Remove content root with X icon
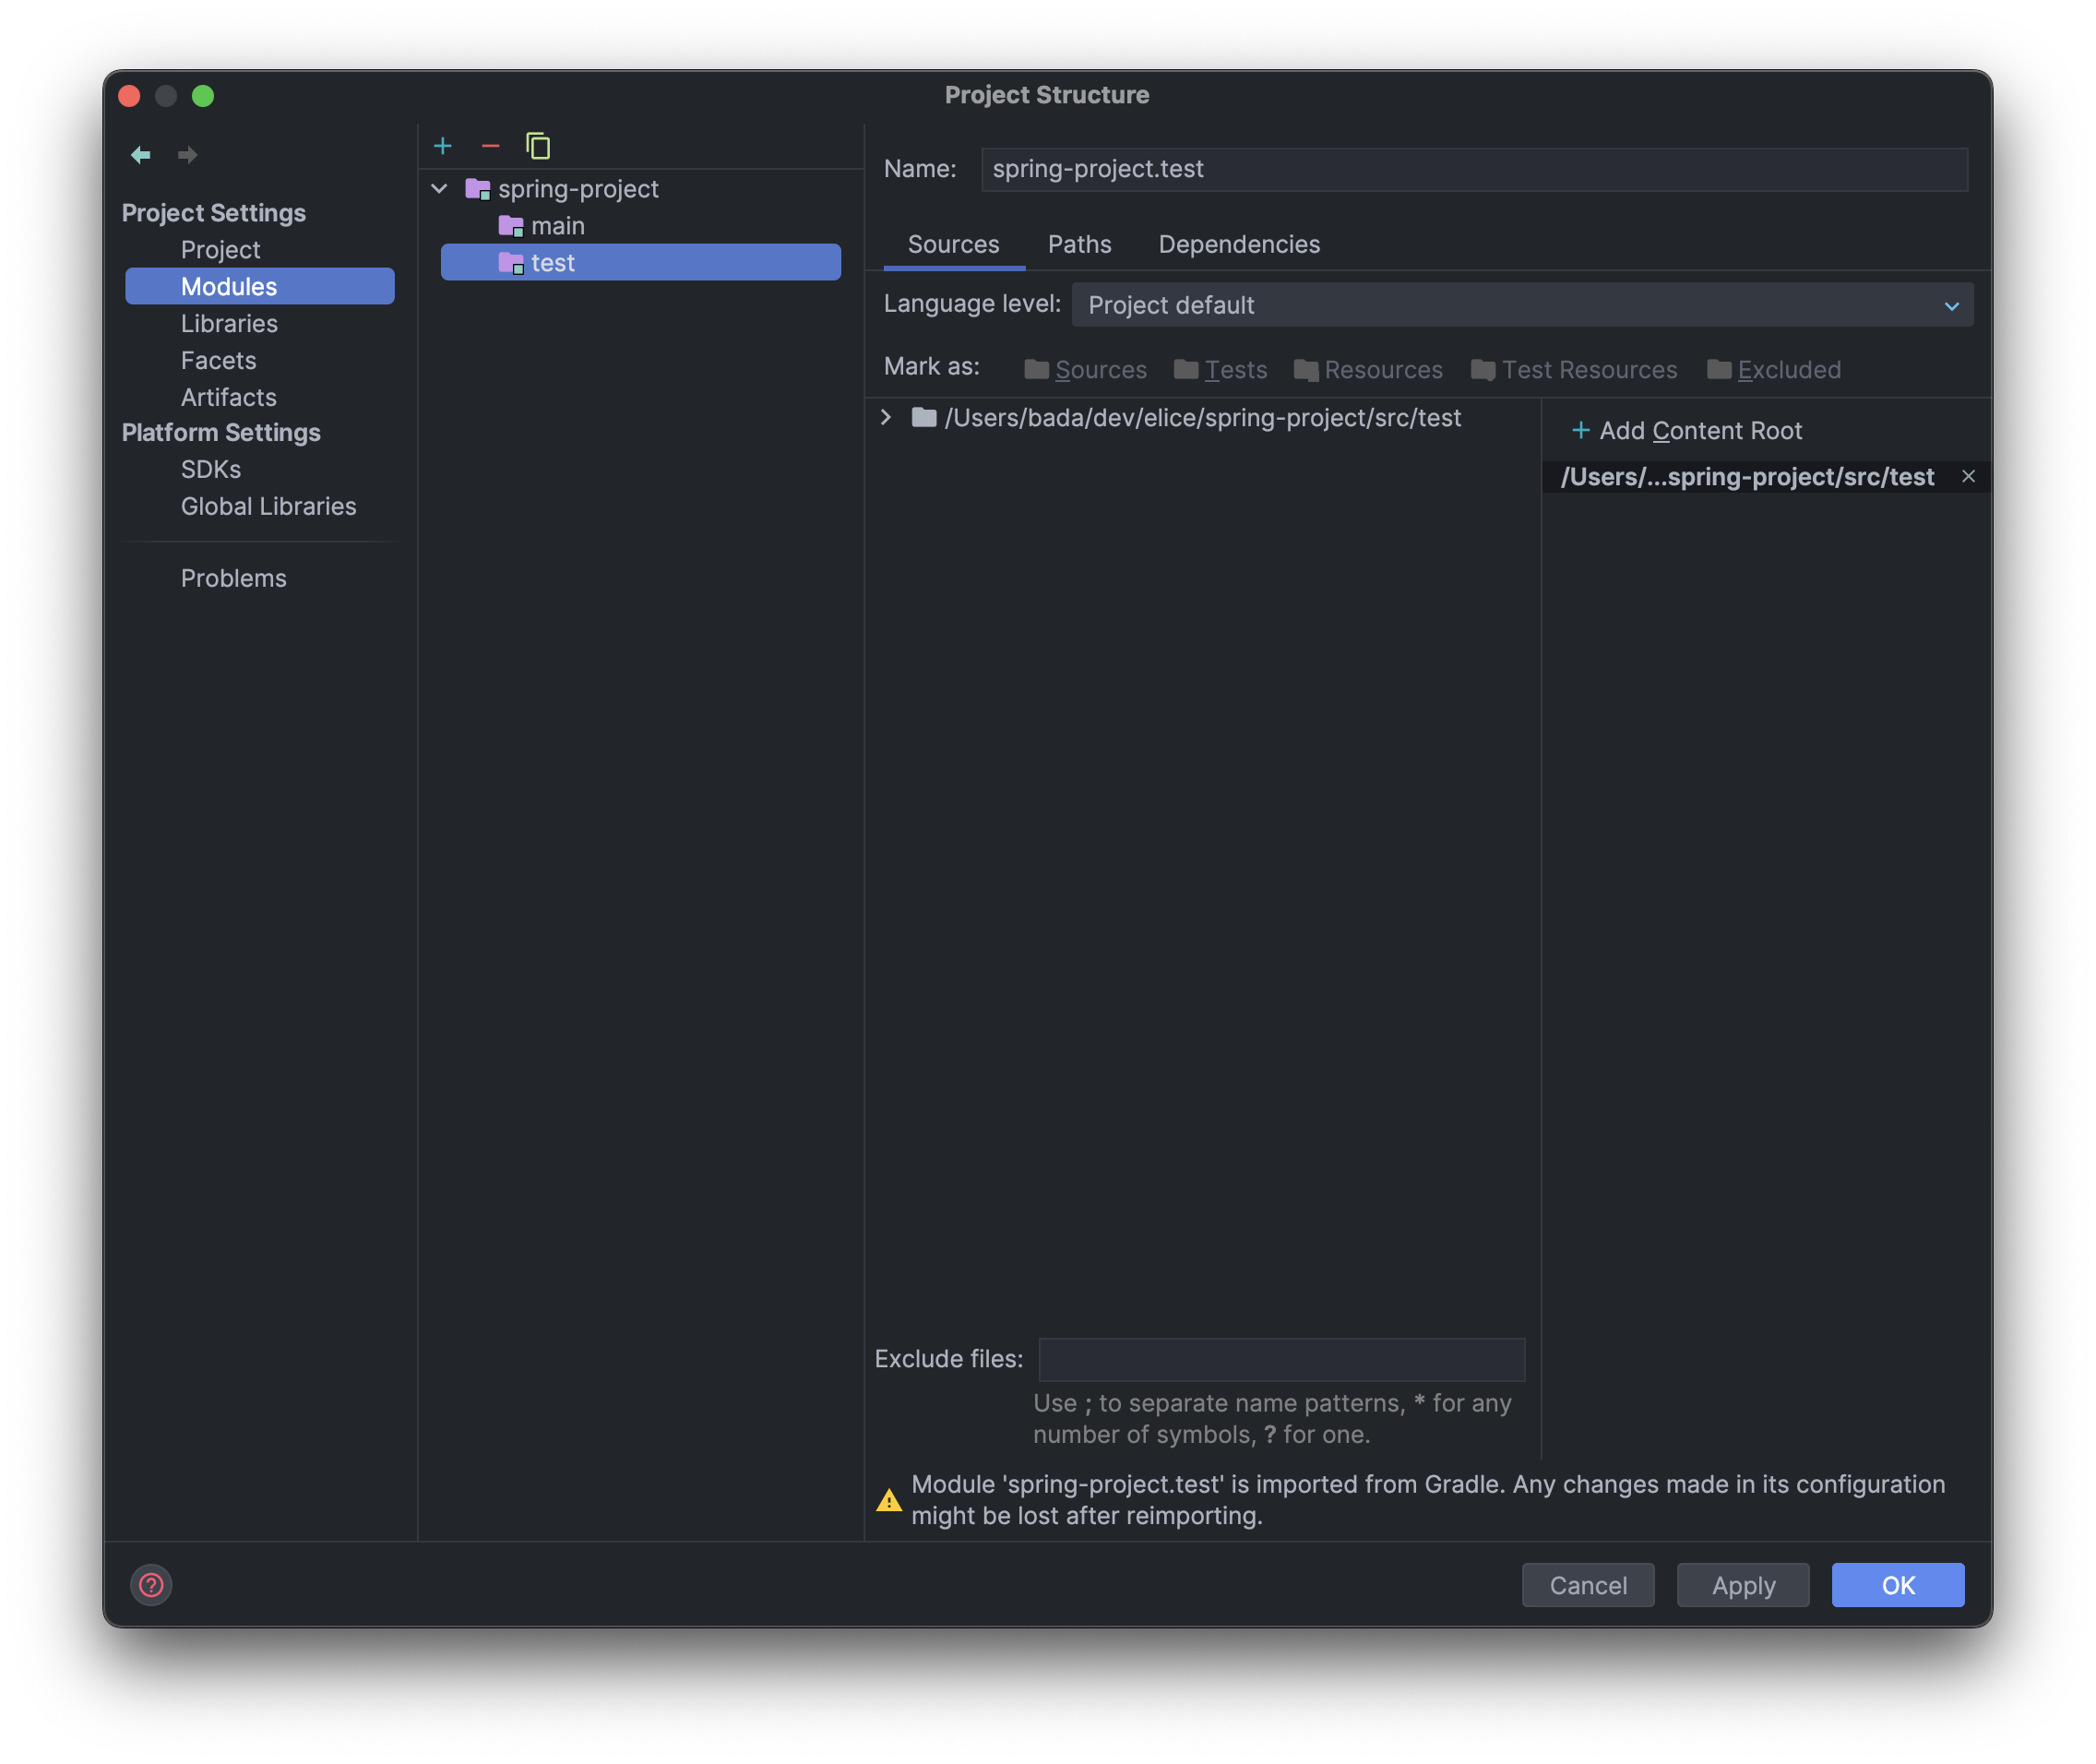Image resolution: width=2096 pixels, height=1764 pixels. 1968,477
